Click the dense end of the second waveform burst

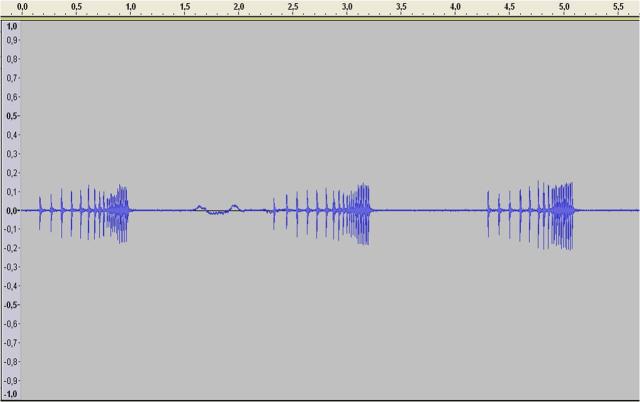pos(360,213)
